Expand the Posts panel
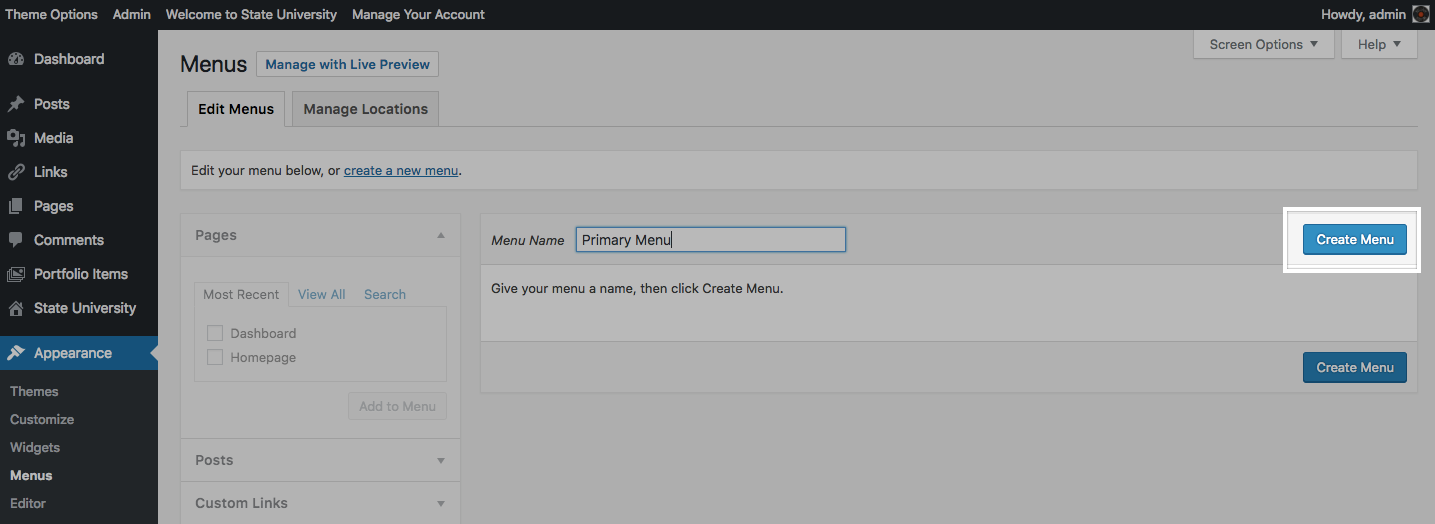1435x524 pixels. coord(320,460)
